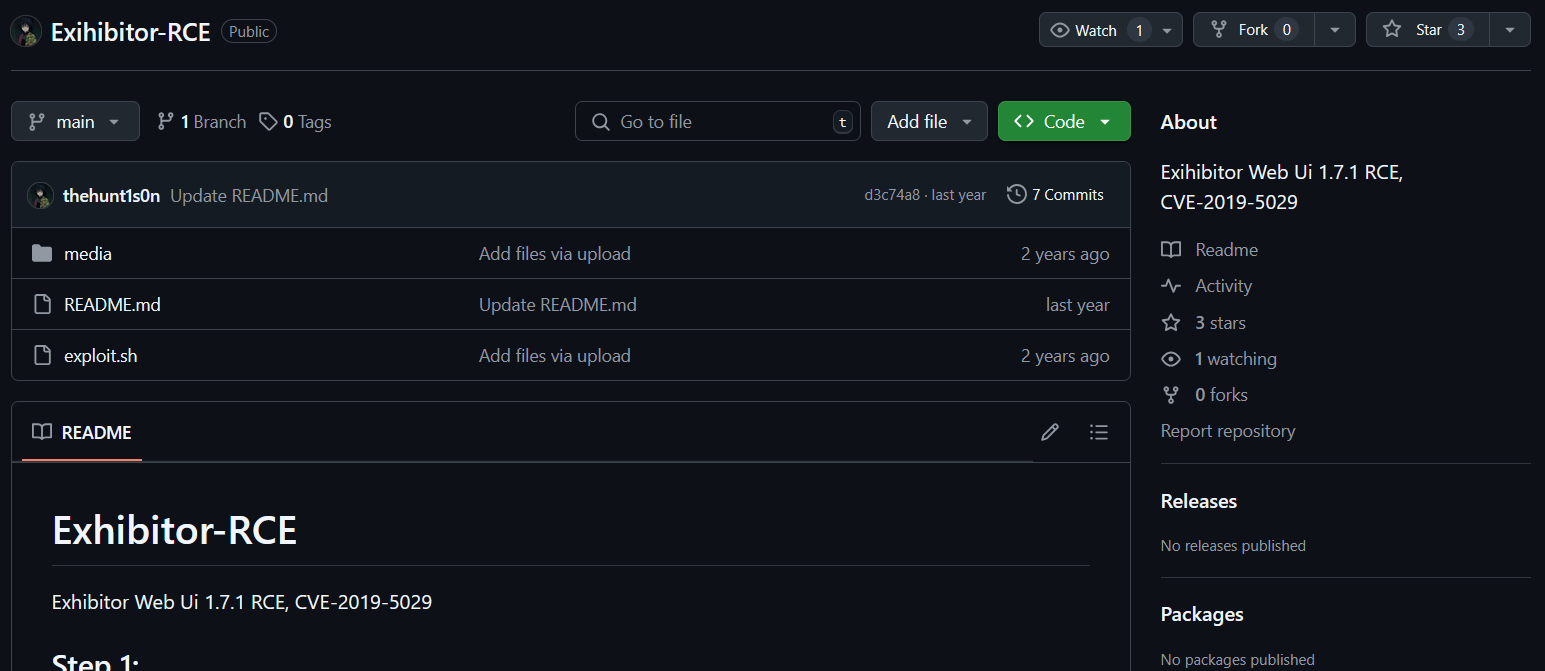Click the description text under About
1545x671 pixels.
pos(1282,187)
